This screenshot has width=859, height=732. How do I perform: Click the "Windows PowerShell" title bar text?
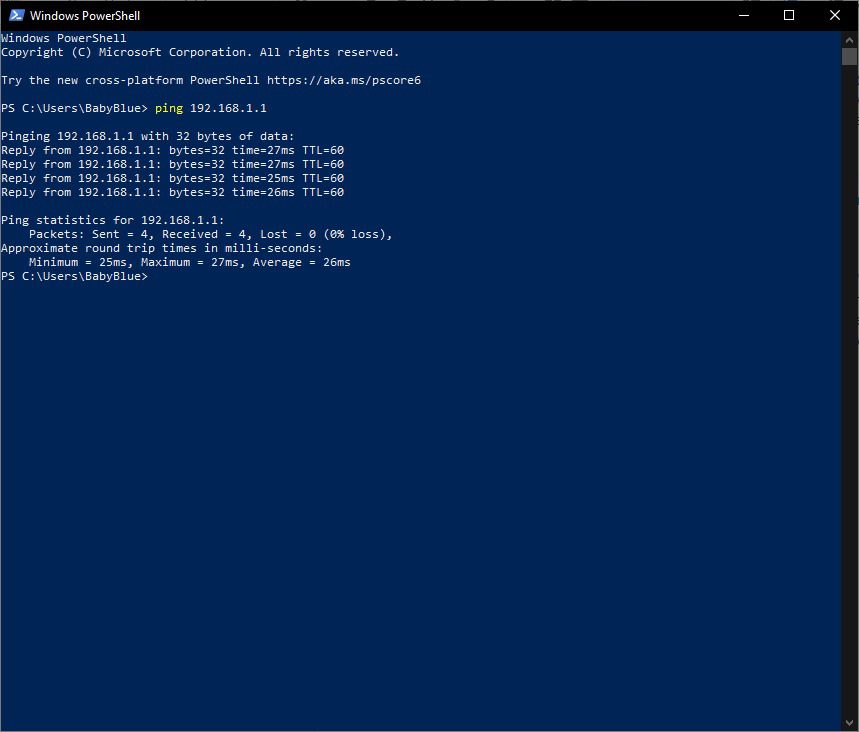[85, 16]
